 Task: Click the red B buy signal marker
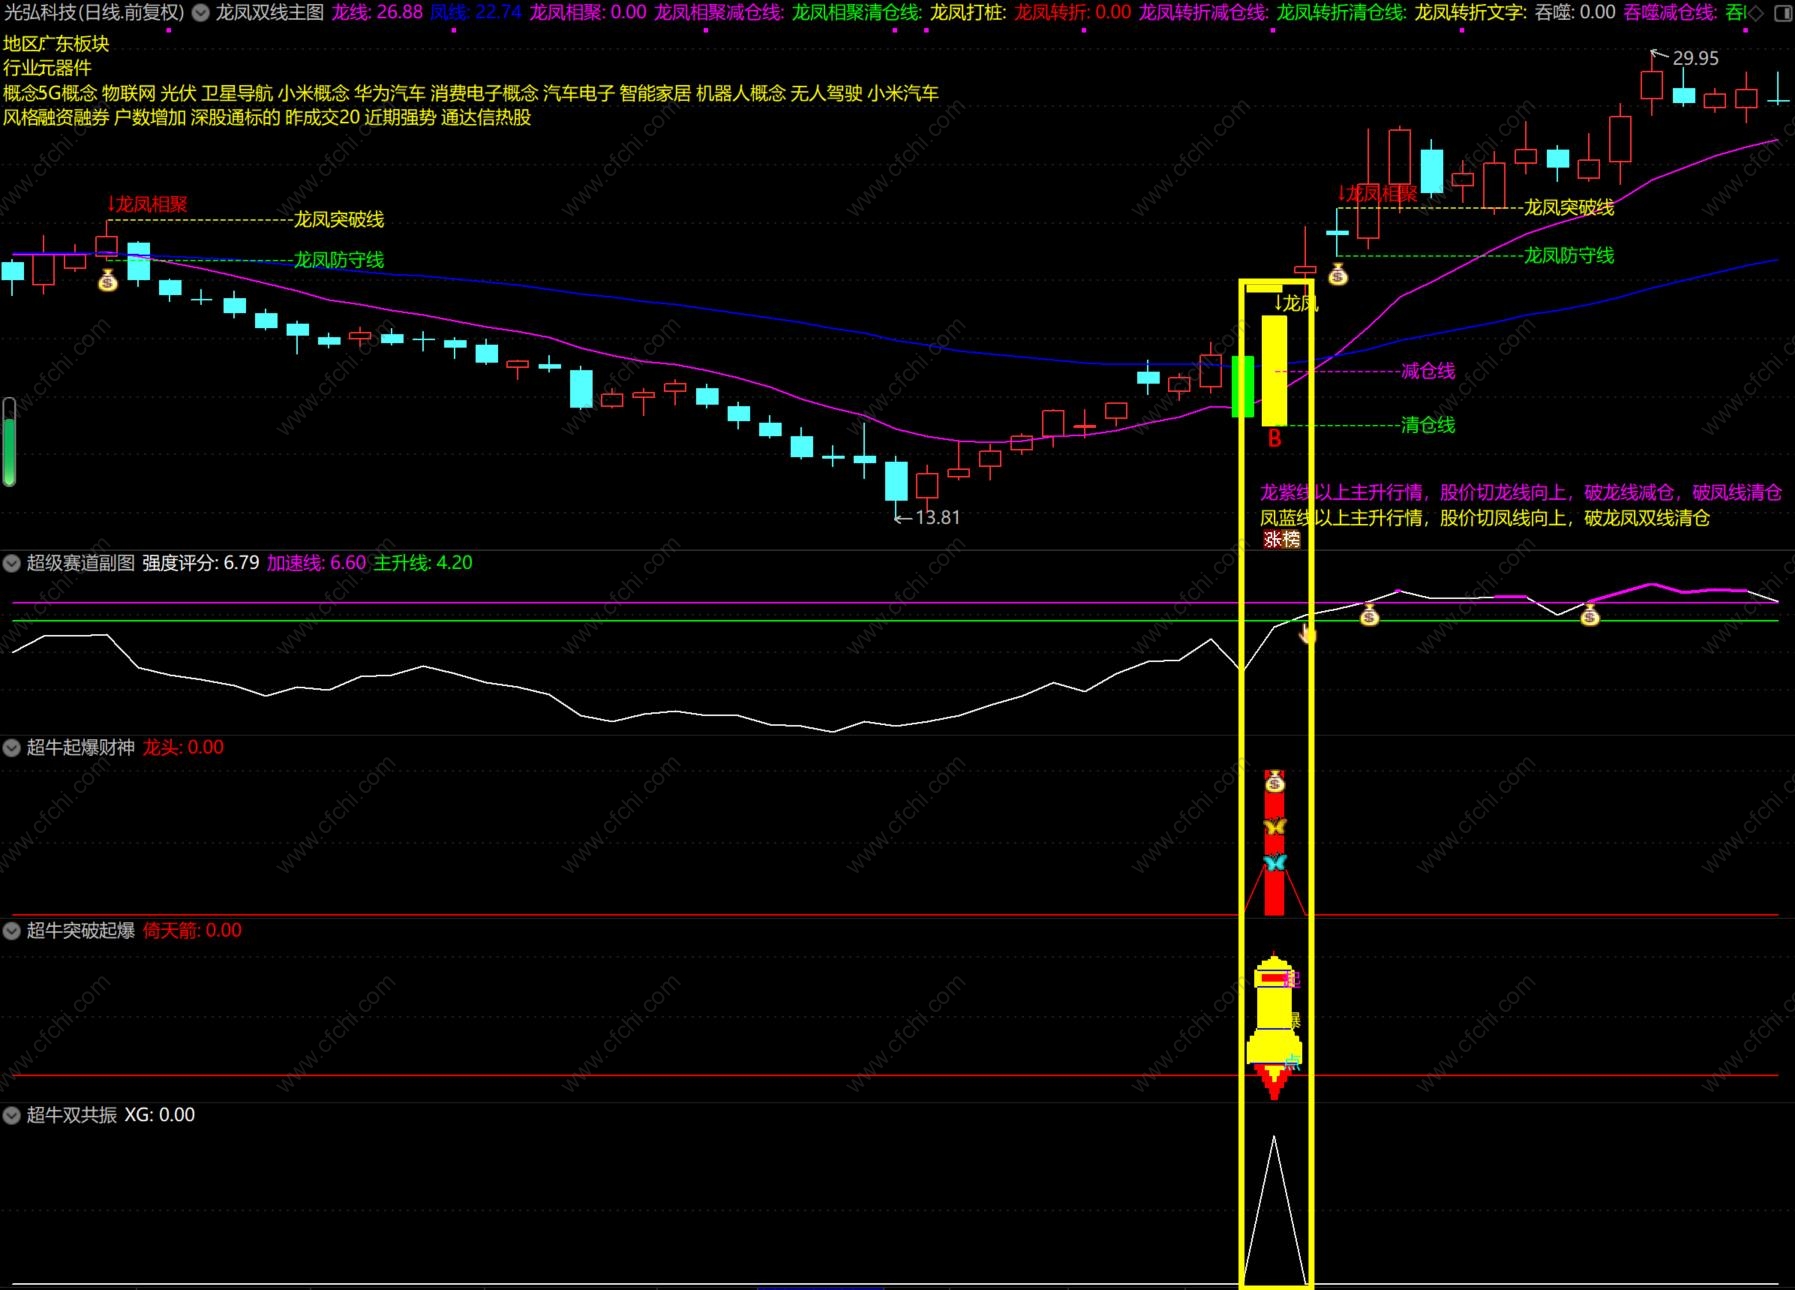pos(1274,438)
